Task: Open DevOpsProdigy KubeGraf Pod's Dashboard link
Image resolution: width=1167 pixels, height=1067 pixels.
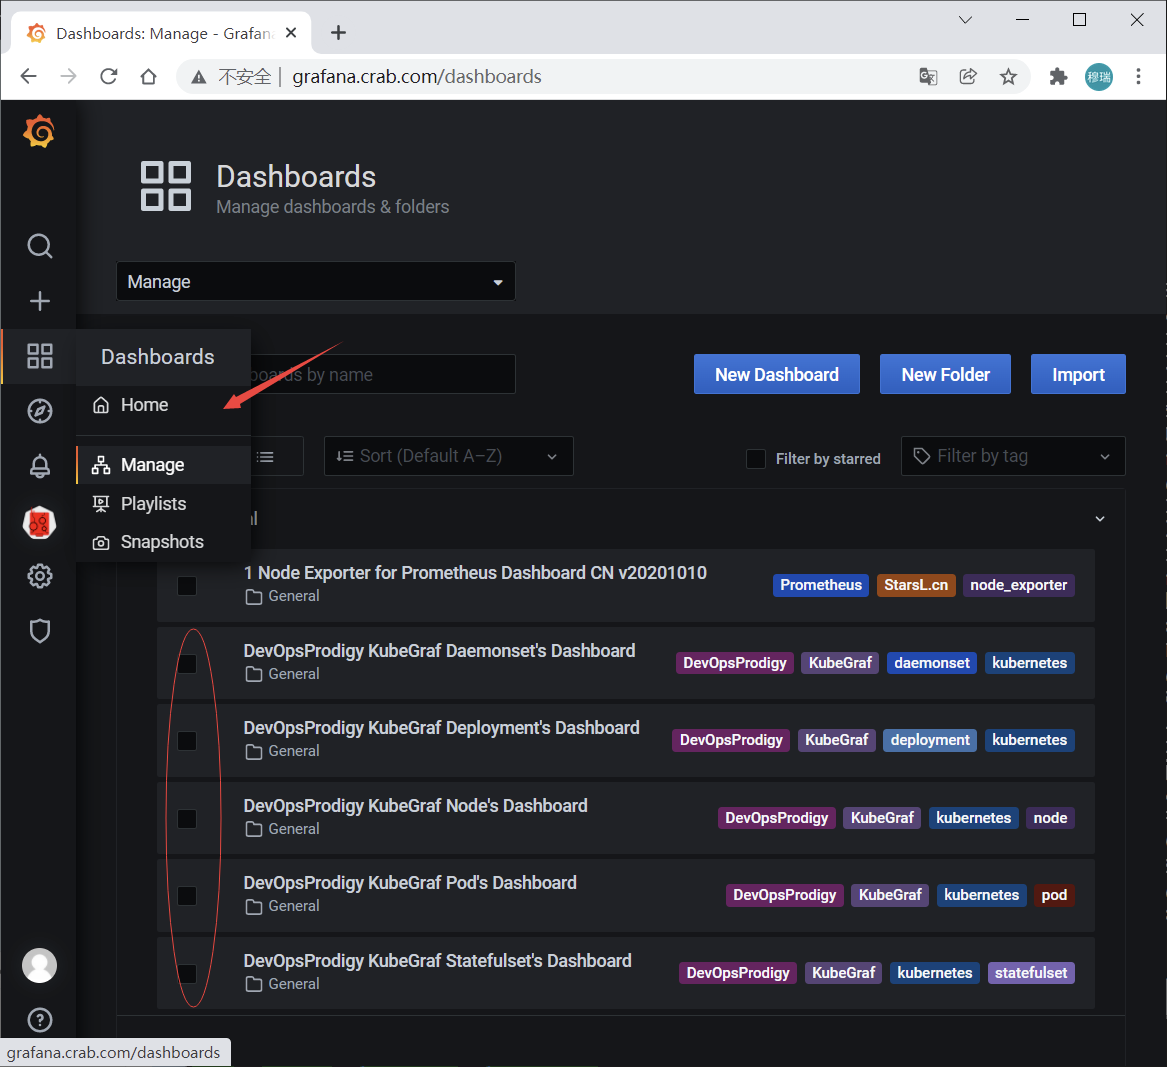Action: [410, 883]
